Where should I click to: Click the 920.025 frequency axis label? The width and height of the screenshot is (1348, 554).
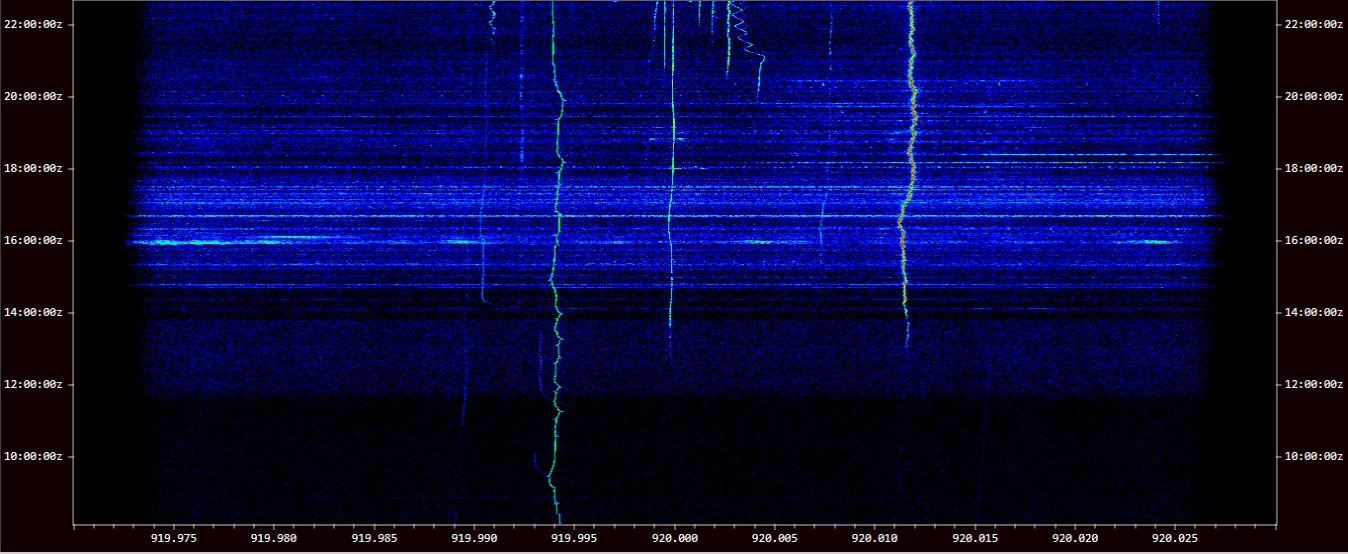point(1174,537)
